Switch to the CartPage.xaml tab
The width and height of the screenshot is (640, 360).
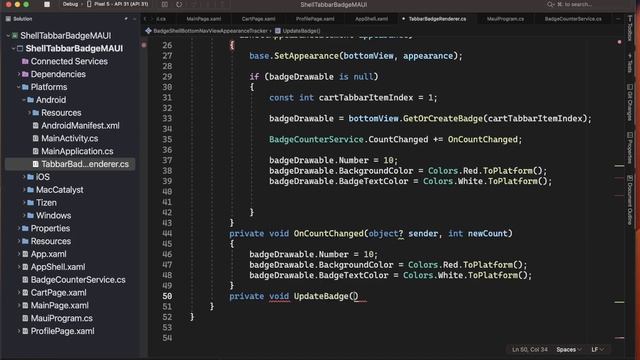click(x=258, y=19)
